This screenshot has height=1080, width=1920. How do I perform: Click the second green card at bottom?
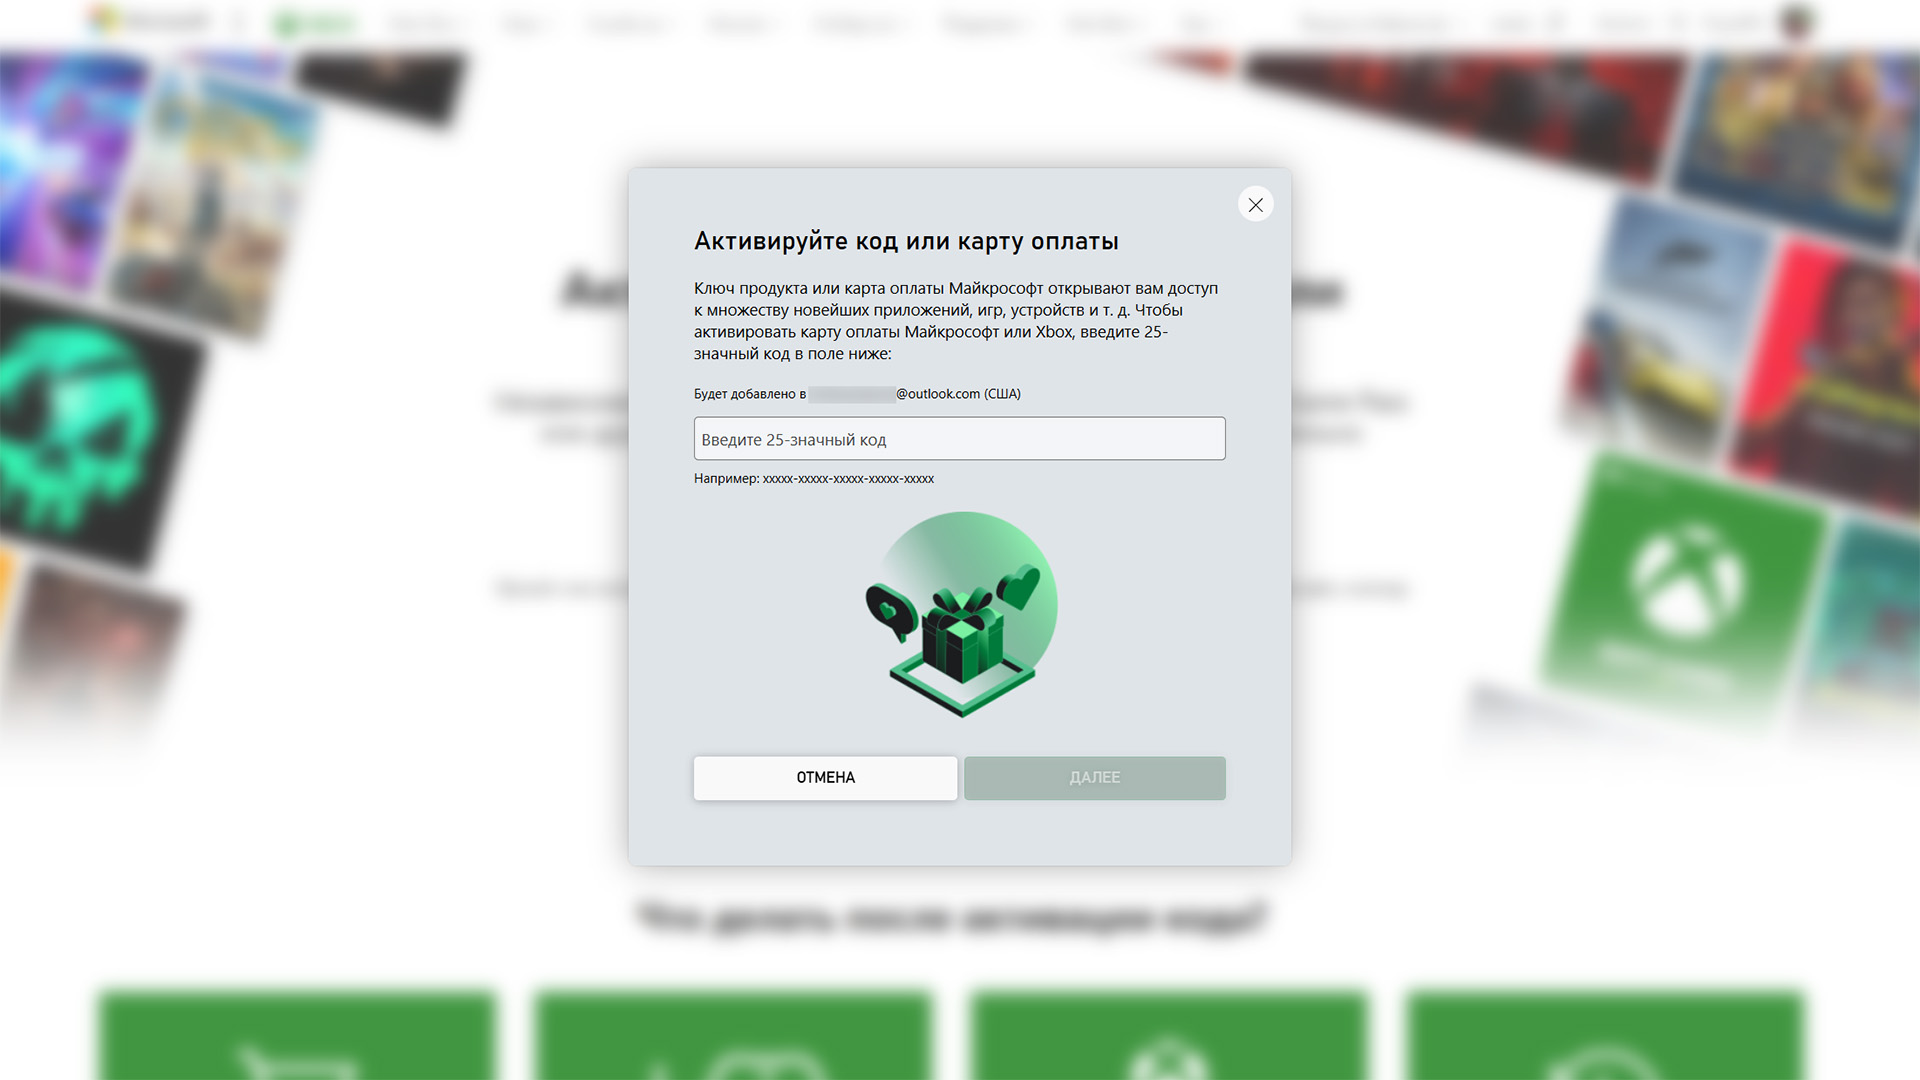732,1035
